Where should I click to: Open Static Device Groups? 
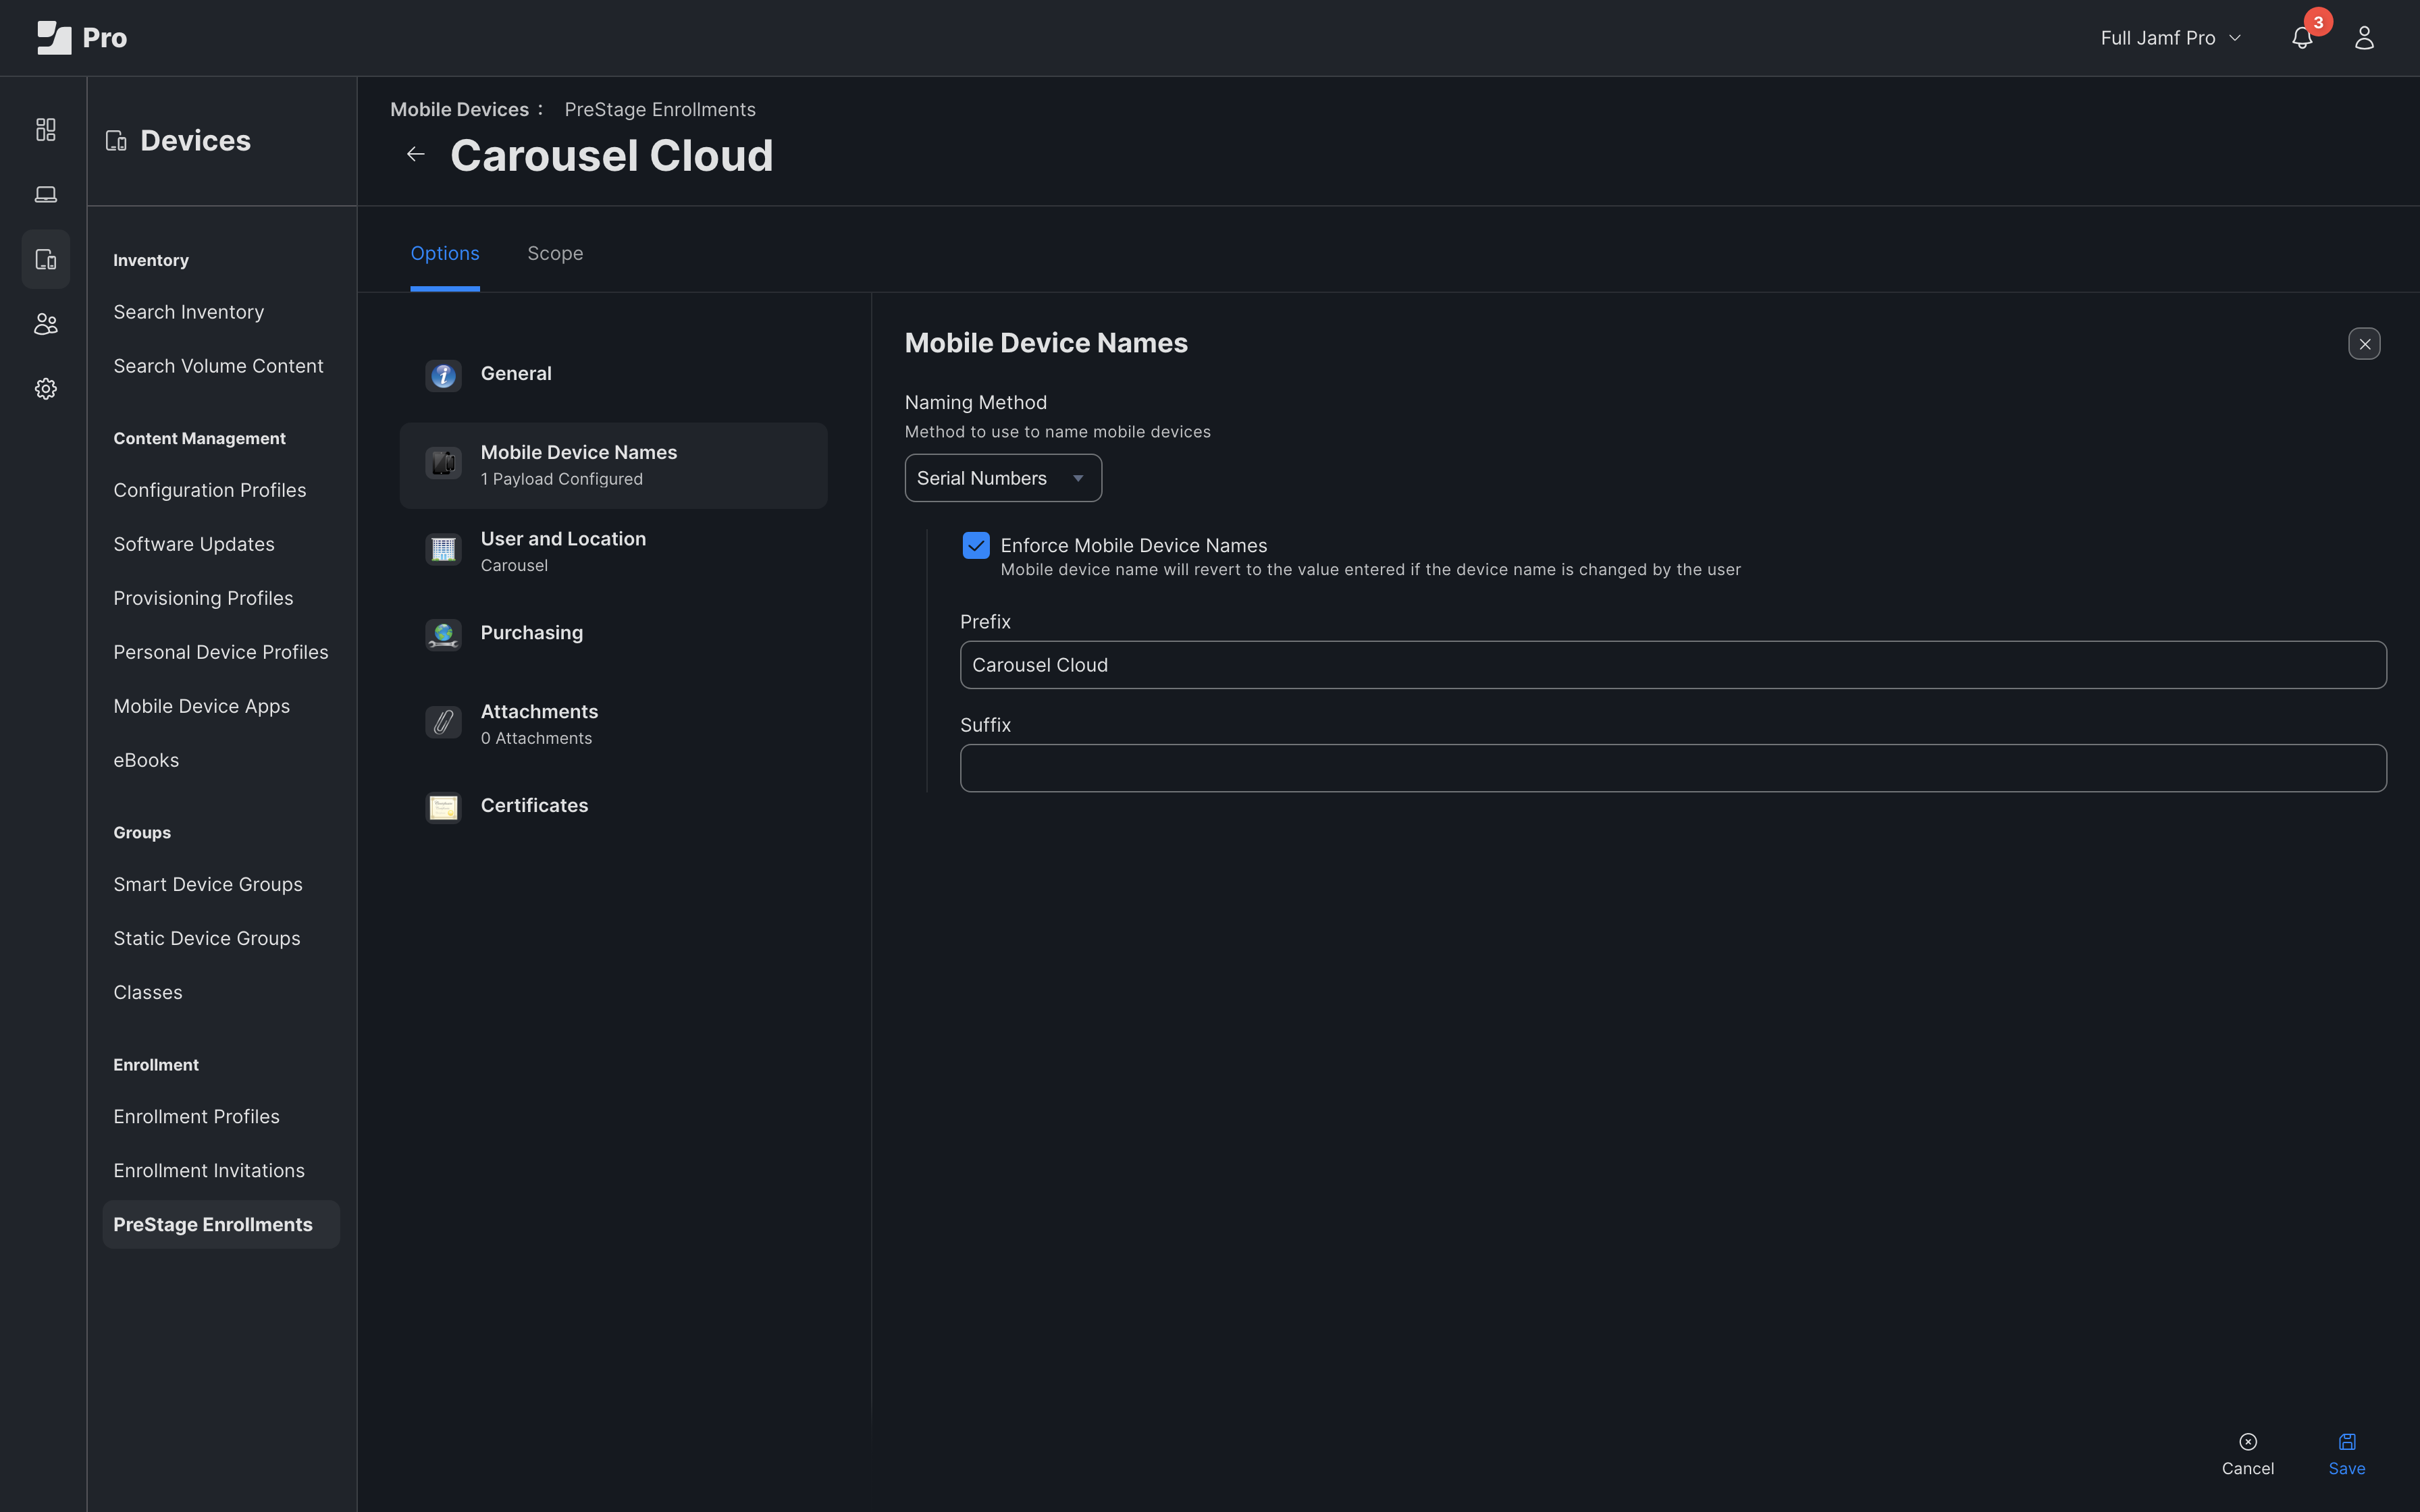207,938
